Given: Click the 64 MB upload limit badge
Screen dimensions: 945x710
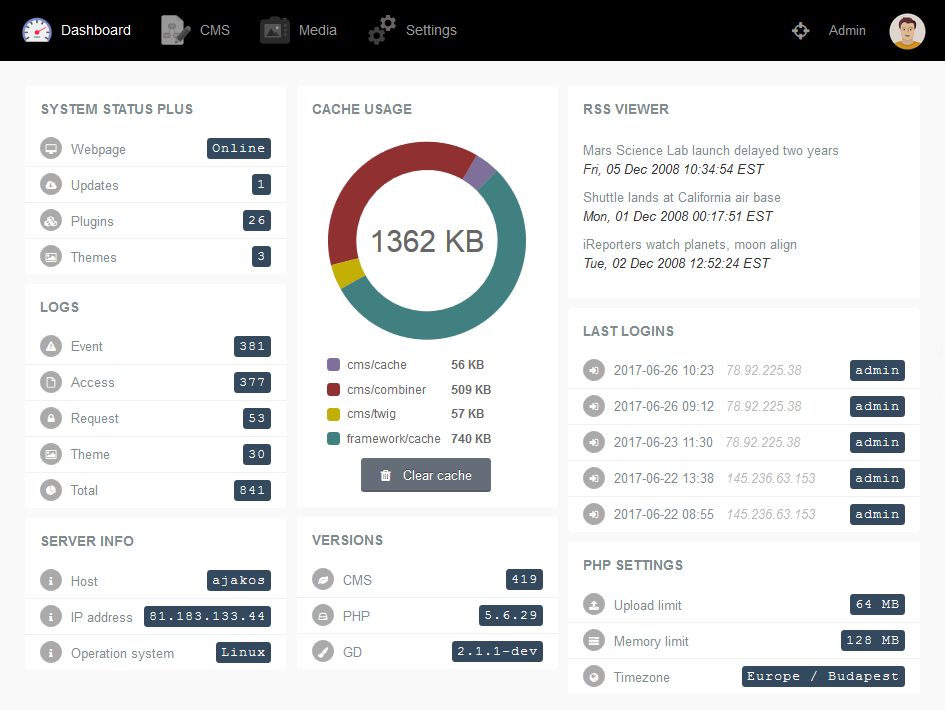Looking at the screenshot, I should pos(878,604).
